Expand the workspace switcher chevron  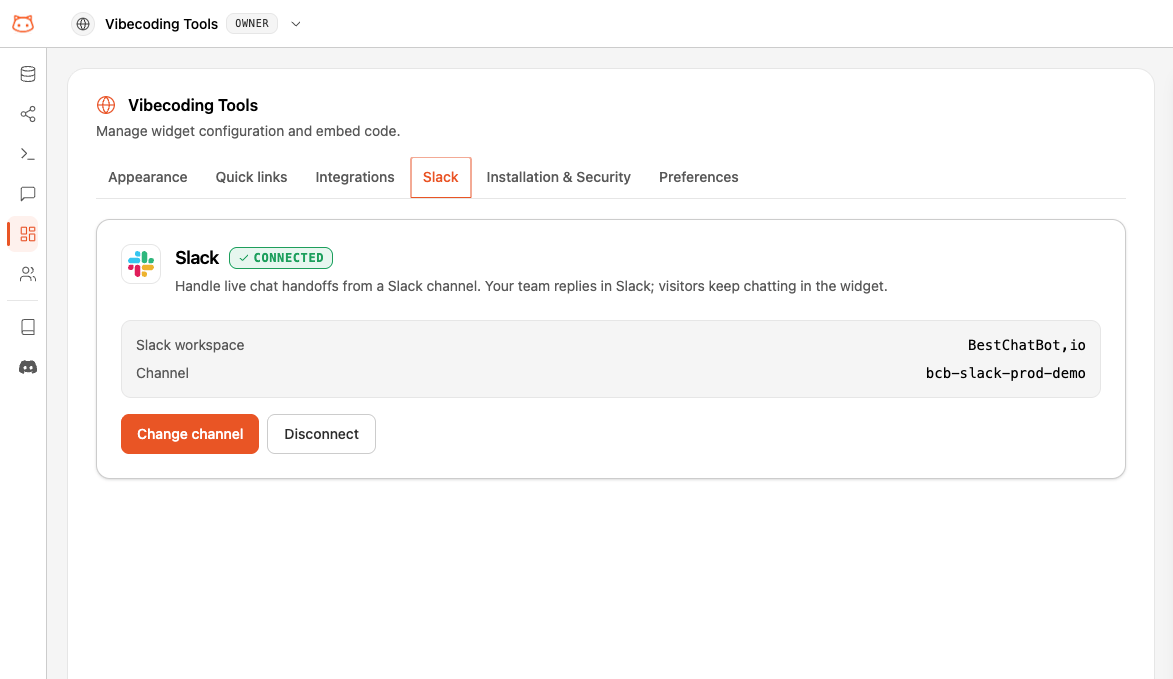pyautogui.click(x=295, y=24)
